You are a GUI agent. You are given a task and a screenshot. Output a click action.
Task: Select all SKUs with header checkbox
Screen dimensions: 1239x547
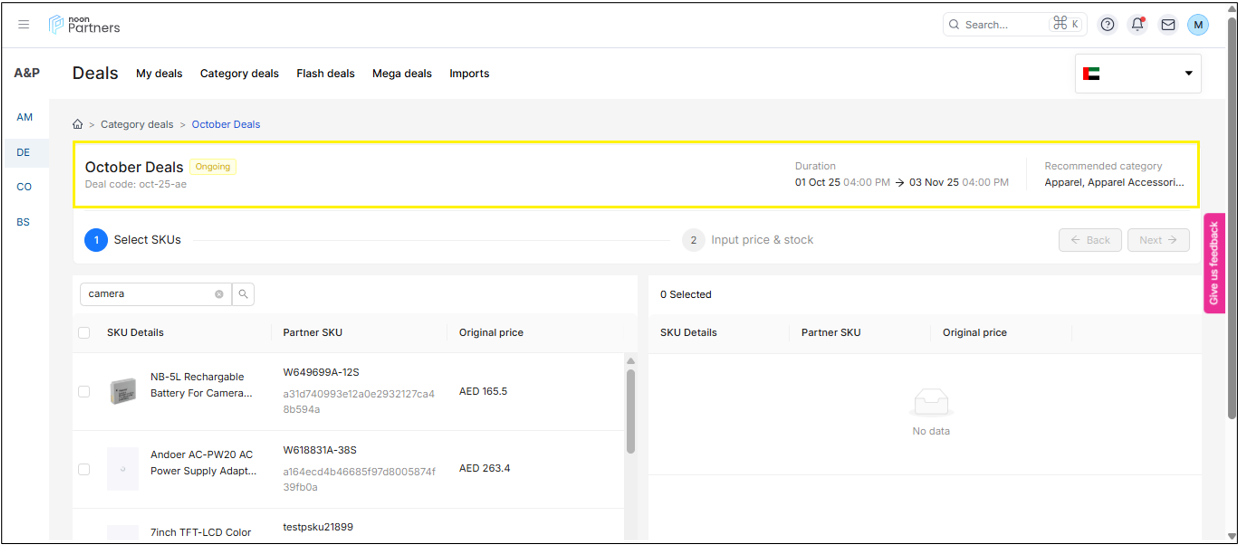pos(84,333)
